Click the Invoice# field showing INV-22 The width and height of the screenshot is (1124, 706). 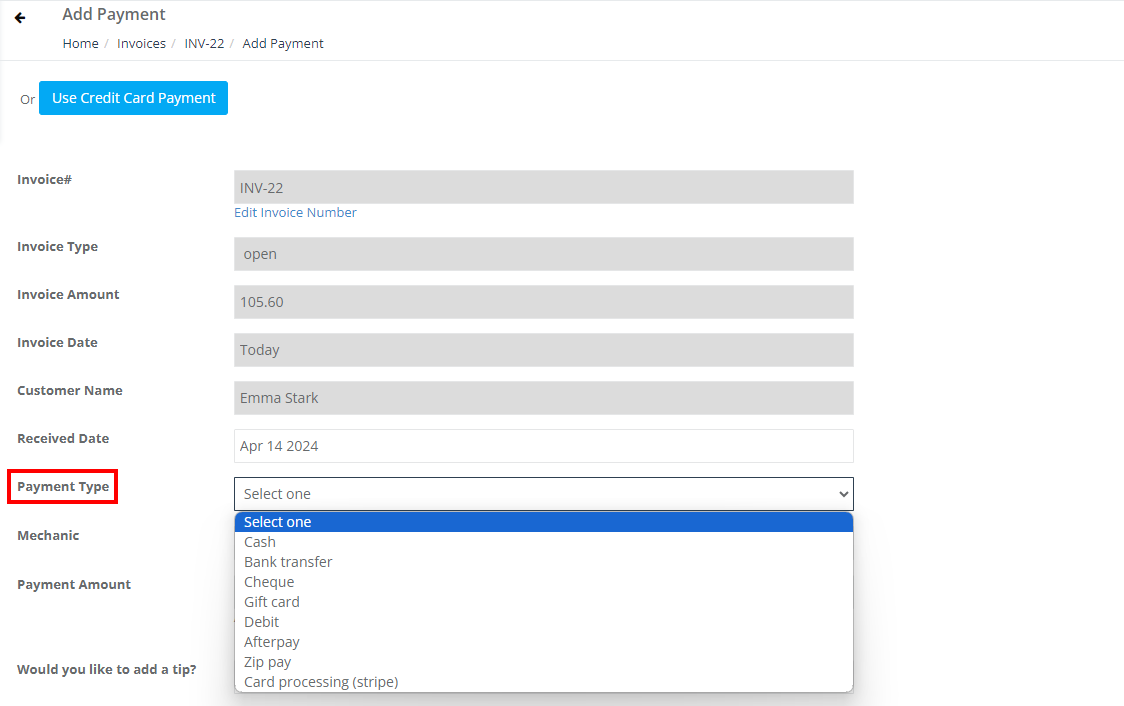[543, 187]
